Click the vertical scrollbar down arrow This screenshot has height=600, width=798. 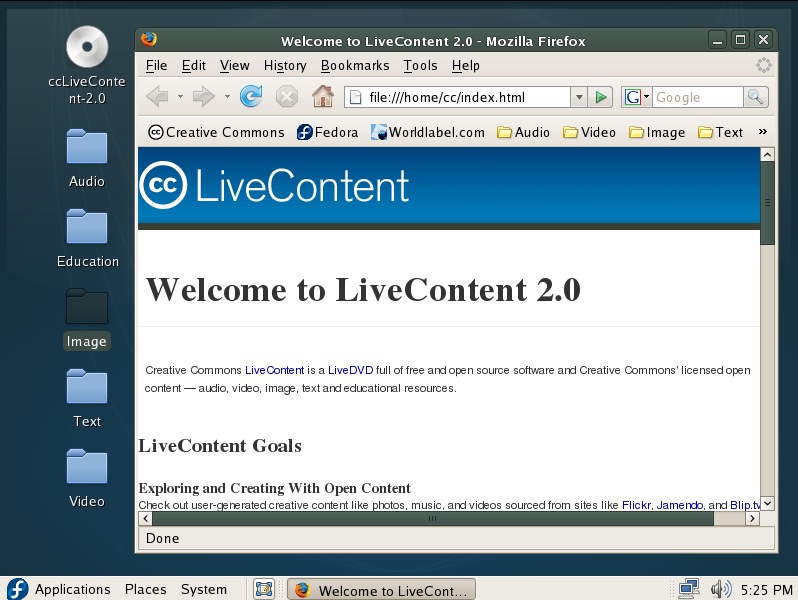pyautogui.click(x=767, y=503)
